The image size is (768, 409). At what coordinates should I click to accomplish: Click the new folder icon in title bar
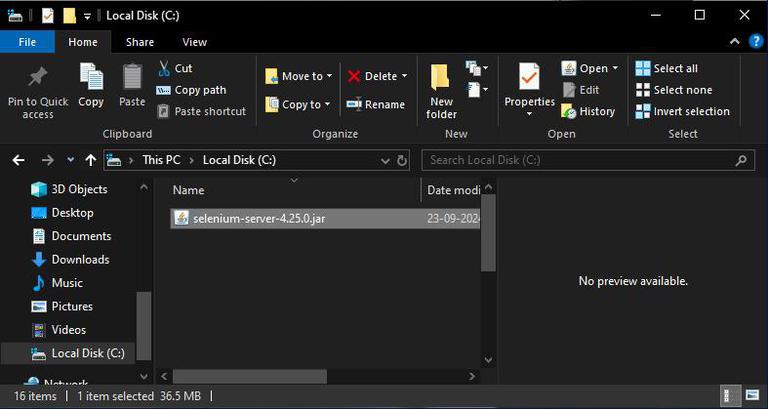click(70, 16)
